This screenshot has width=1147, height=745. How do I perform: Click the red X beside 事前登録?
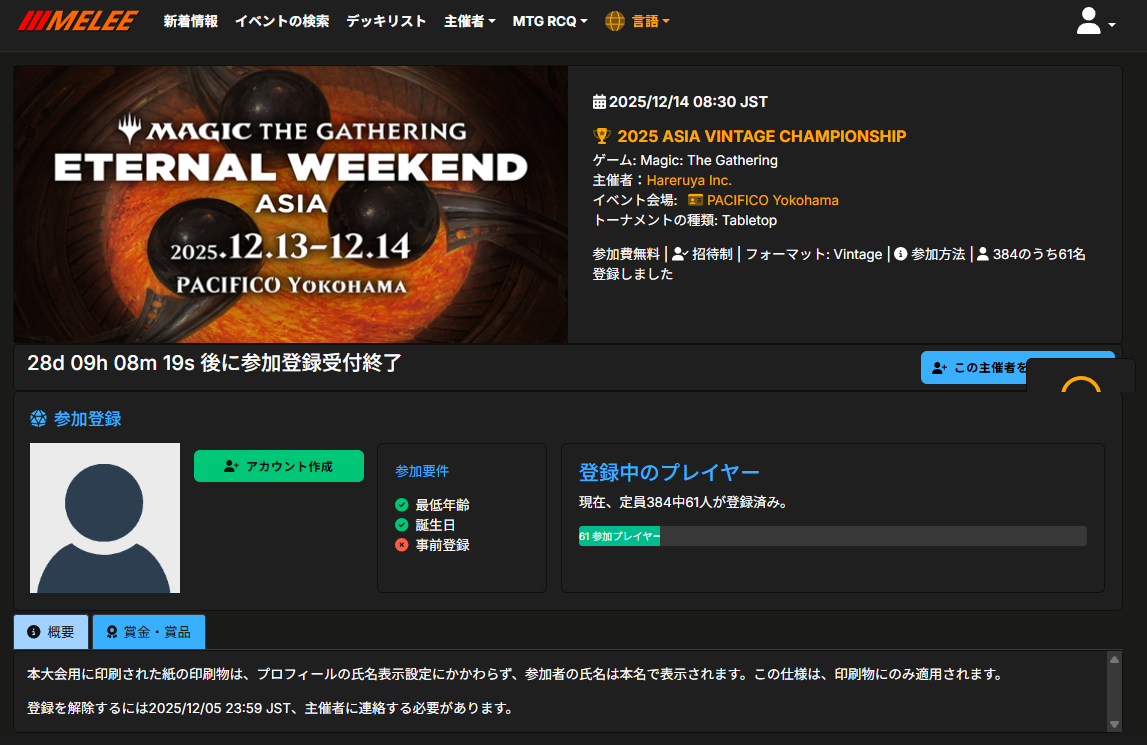[x=402, y=544]
